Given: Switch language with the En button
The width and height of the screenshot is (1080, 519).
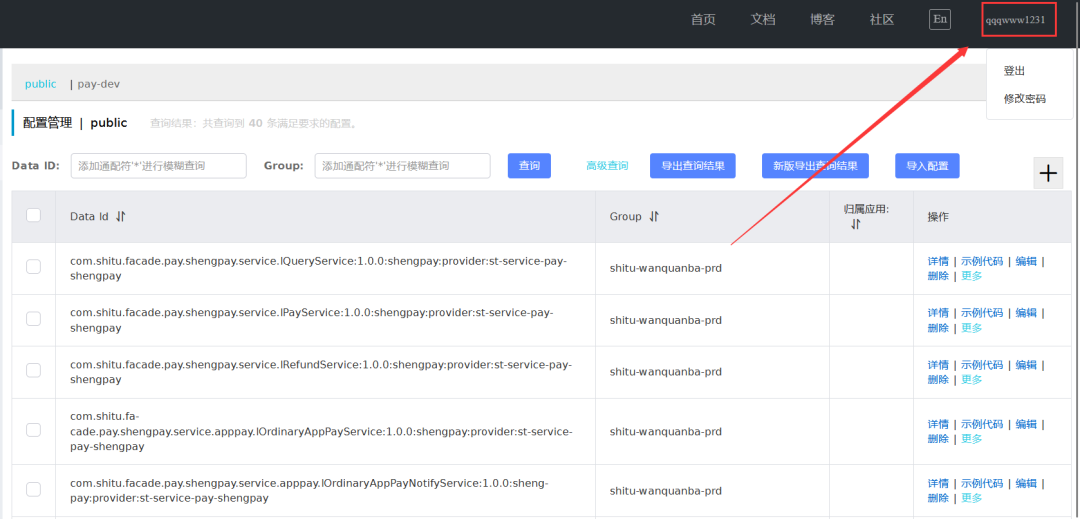Looking at the screenshot, I should (939, 19).
